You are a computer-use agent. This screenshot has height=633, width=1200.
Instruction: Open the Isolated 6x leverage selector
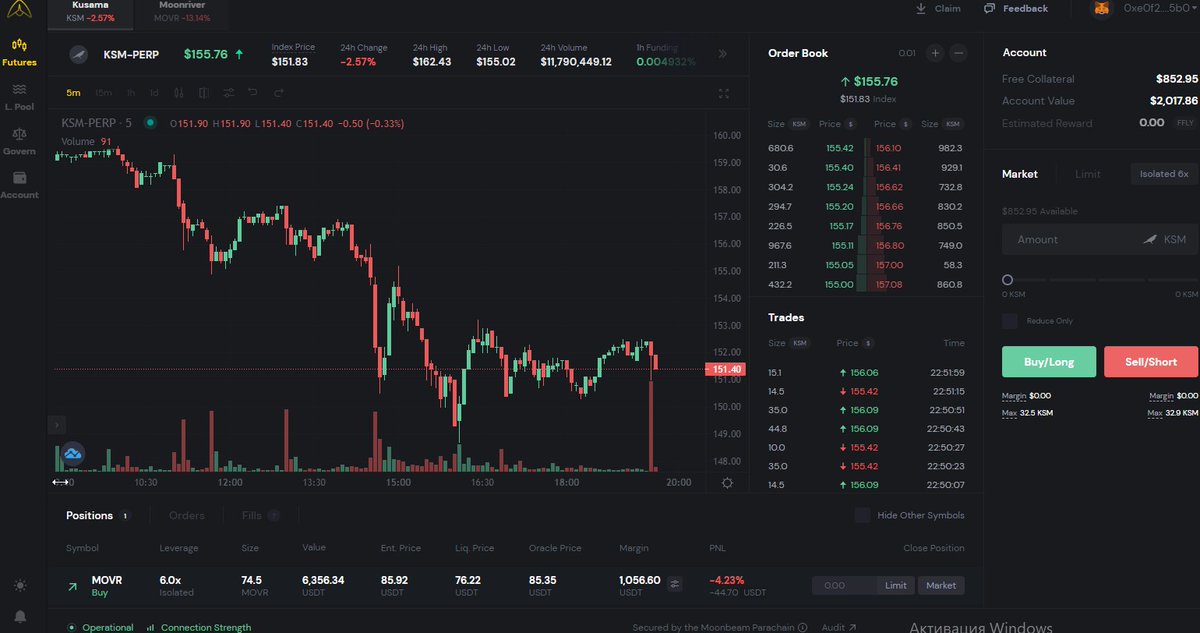tap(1163, 174)
